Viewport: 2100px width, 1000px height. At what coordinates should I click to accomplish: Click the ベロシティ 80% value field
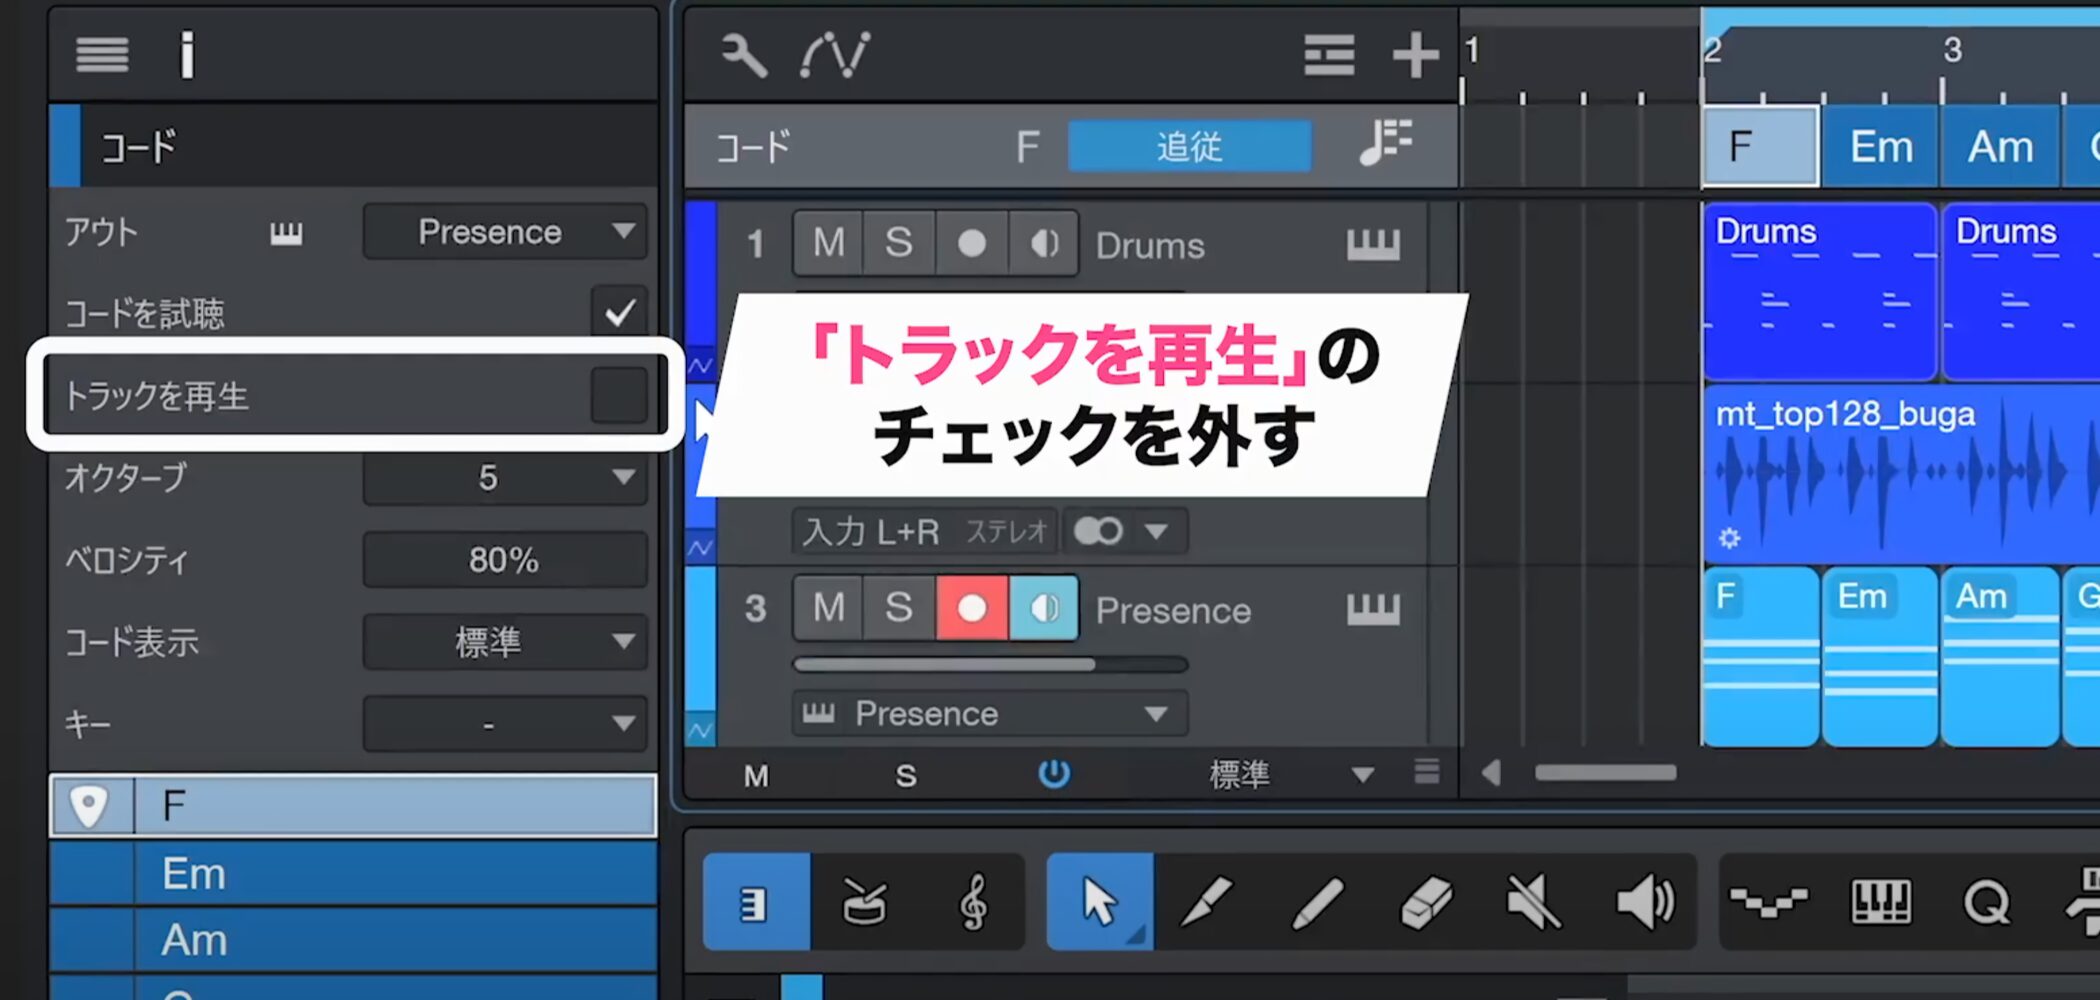(x=505, y=560)
